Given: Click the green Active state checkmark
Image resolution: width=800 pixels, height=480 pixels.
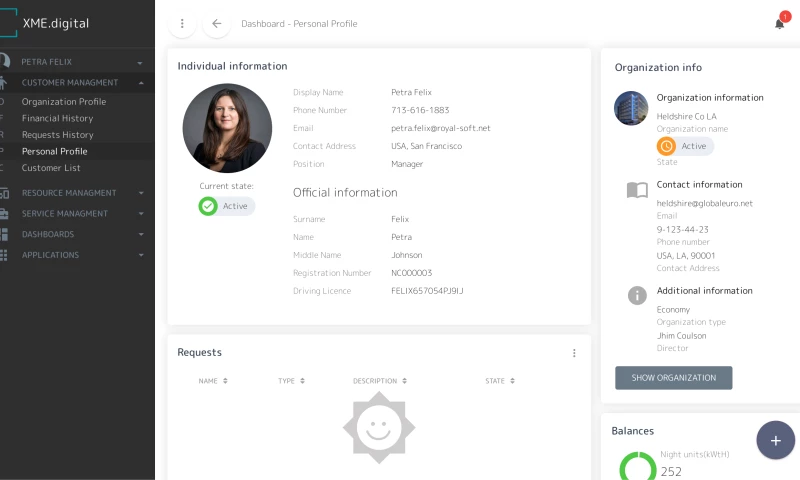Looking at the screenshot, I should coord(208,206).
